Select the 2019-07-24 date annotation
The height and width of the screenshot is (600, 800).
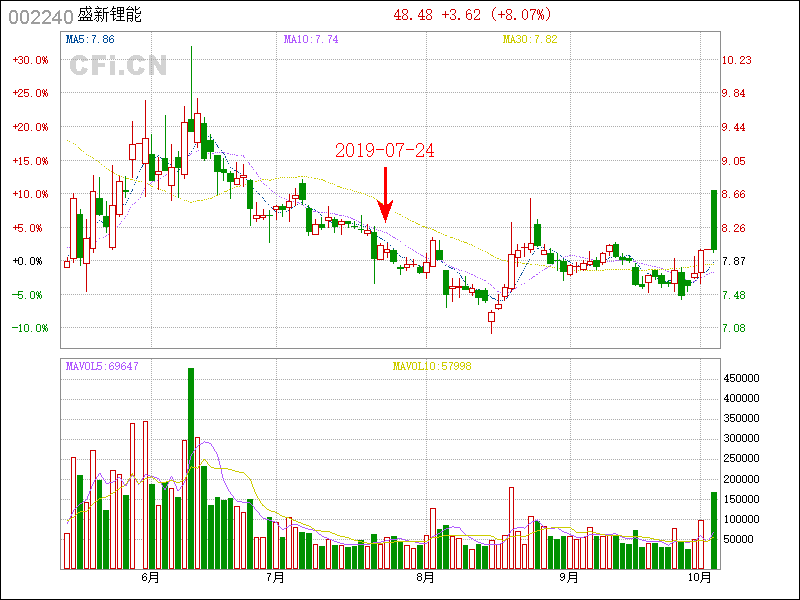click(385, 150)
